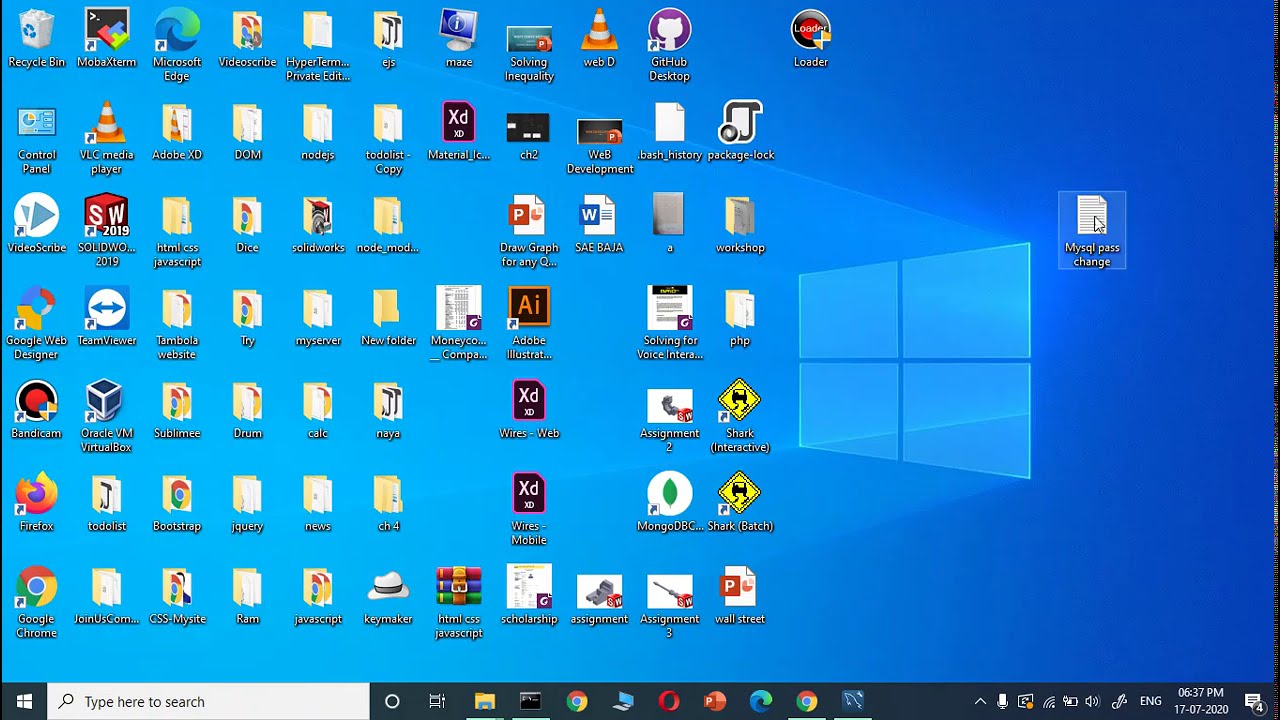Open Opera from the taskbar
Image resolution: width=1280 pixels, height=720 pixels.
(x=669, y=701)
